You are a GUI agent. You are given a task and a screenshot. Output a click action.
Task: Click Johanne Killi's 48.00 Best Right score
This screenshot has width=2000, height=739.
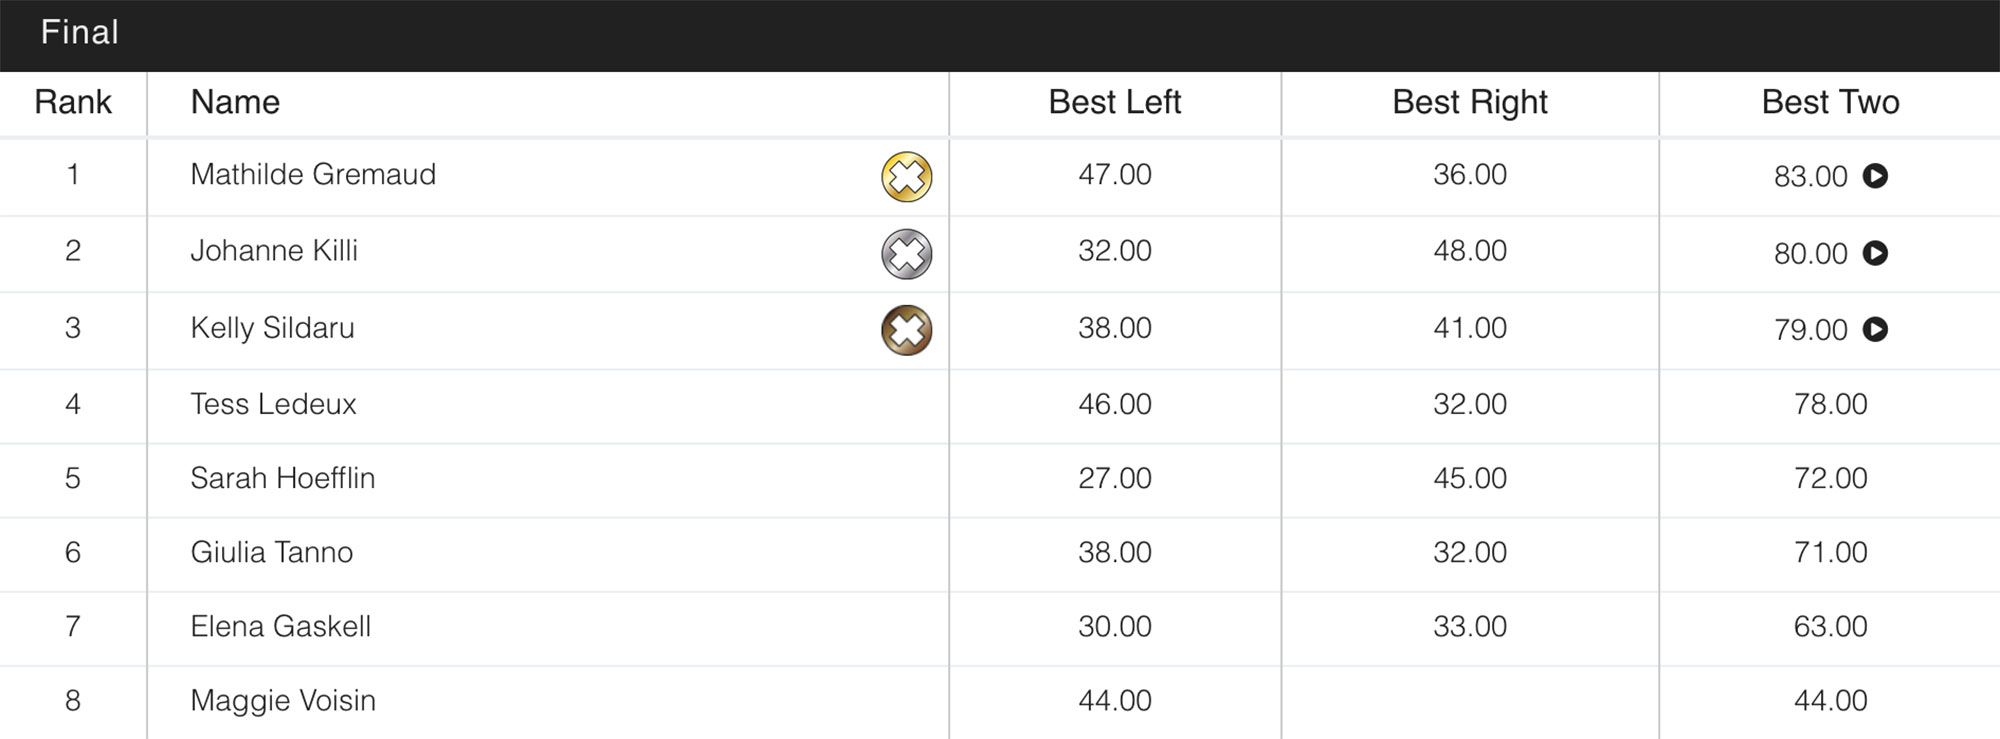click(x=1469, y=251)
